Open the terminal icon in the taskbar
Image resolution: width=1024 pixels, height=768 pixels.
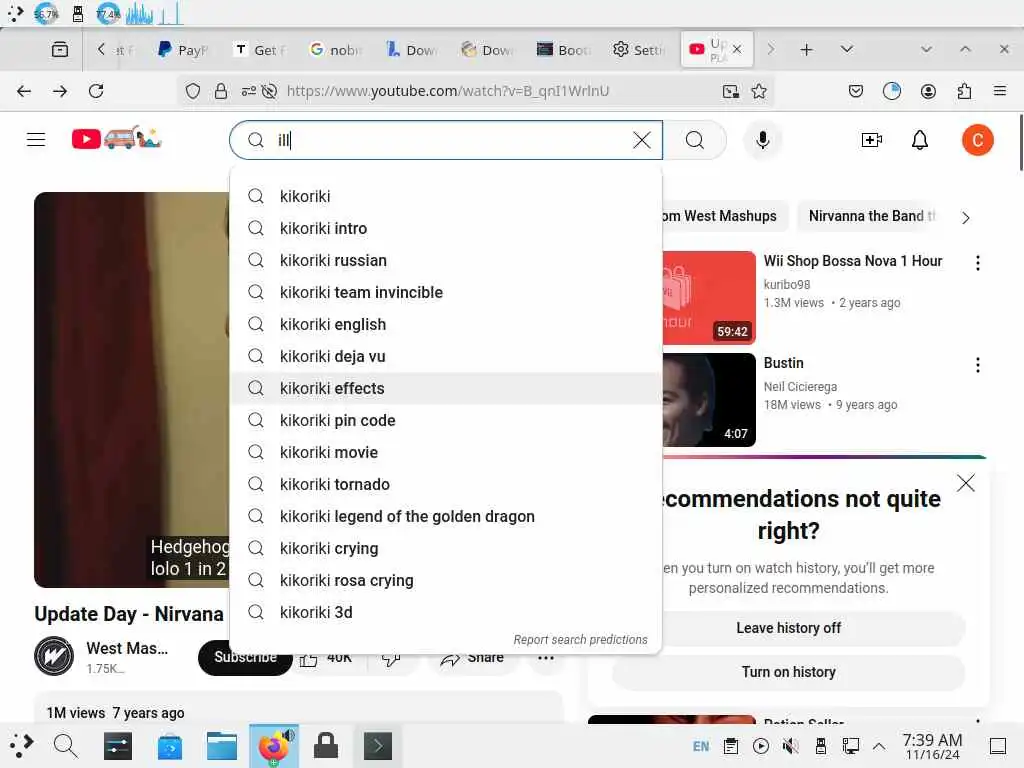(x=377, y=745)
